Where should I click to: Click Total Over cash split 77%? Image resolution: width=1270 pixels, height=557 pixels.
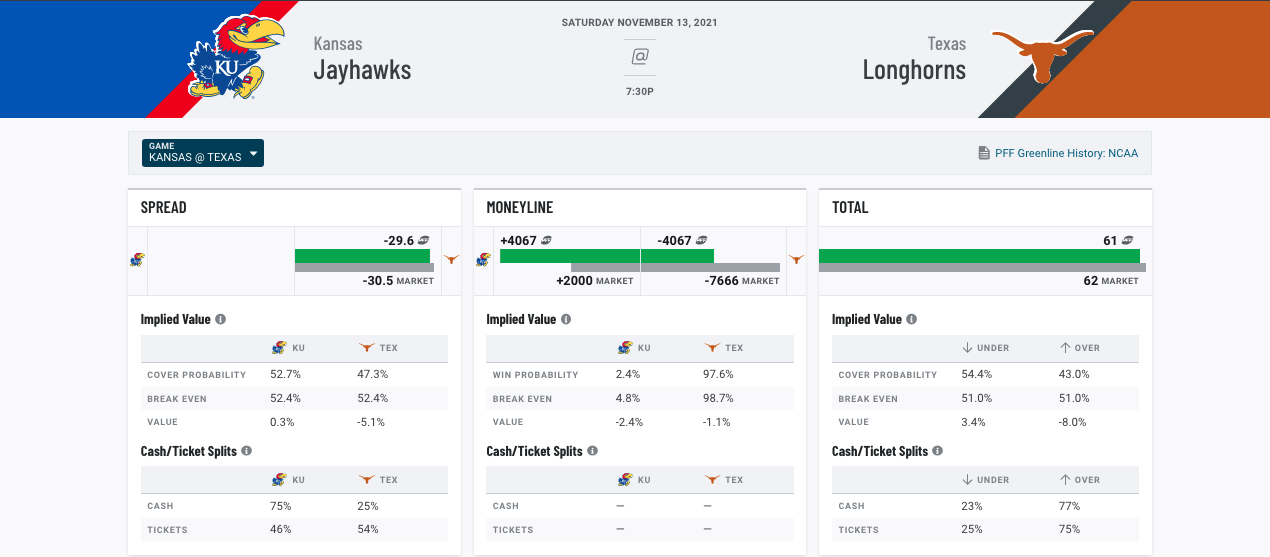(x=1068, y=505)
